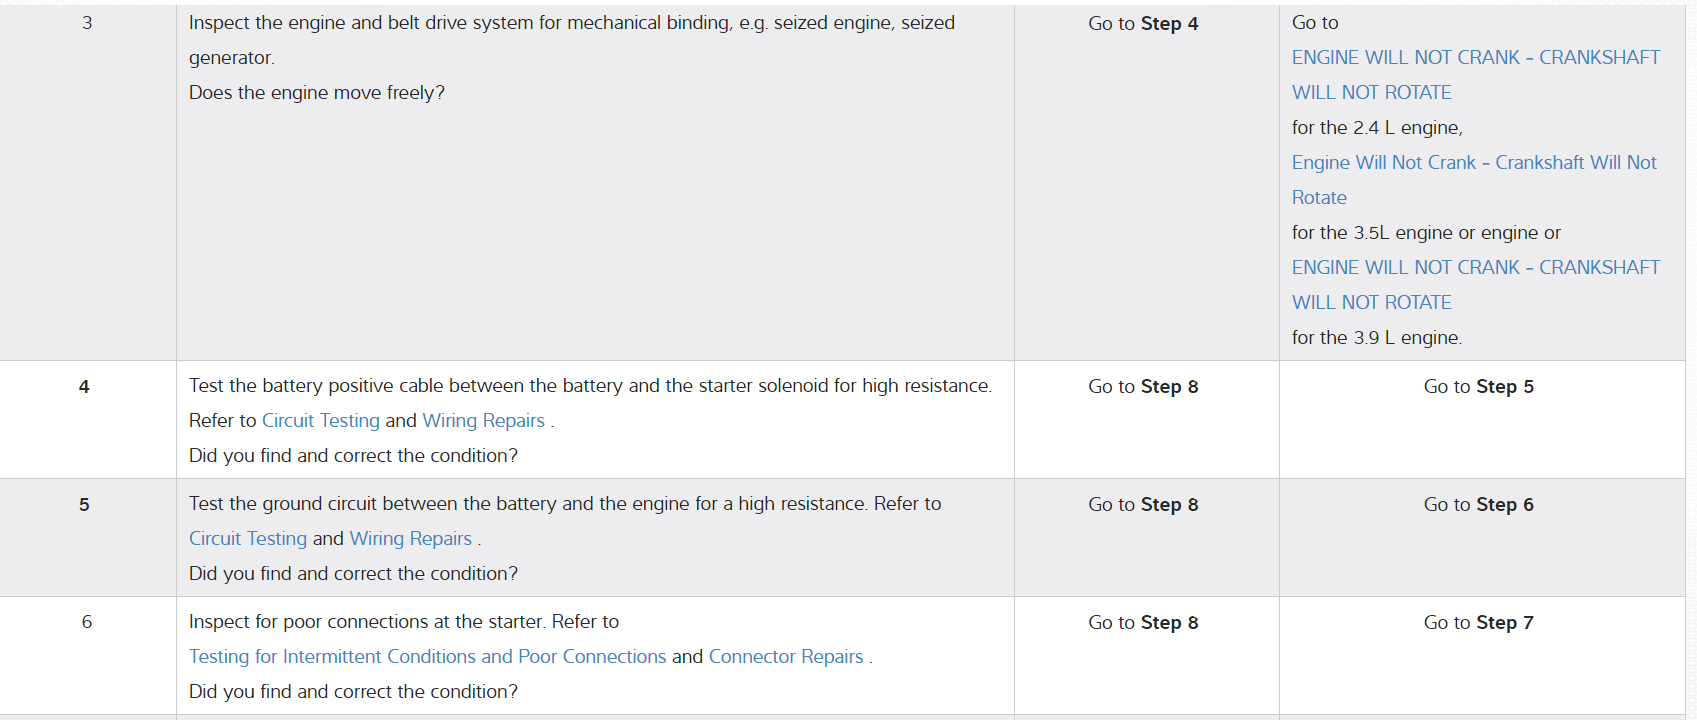Open the 3.5L Engine Will Not Crank link
1697x720 pixels.
[1473, 163]
